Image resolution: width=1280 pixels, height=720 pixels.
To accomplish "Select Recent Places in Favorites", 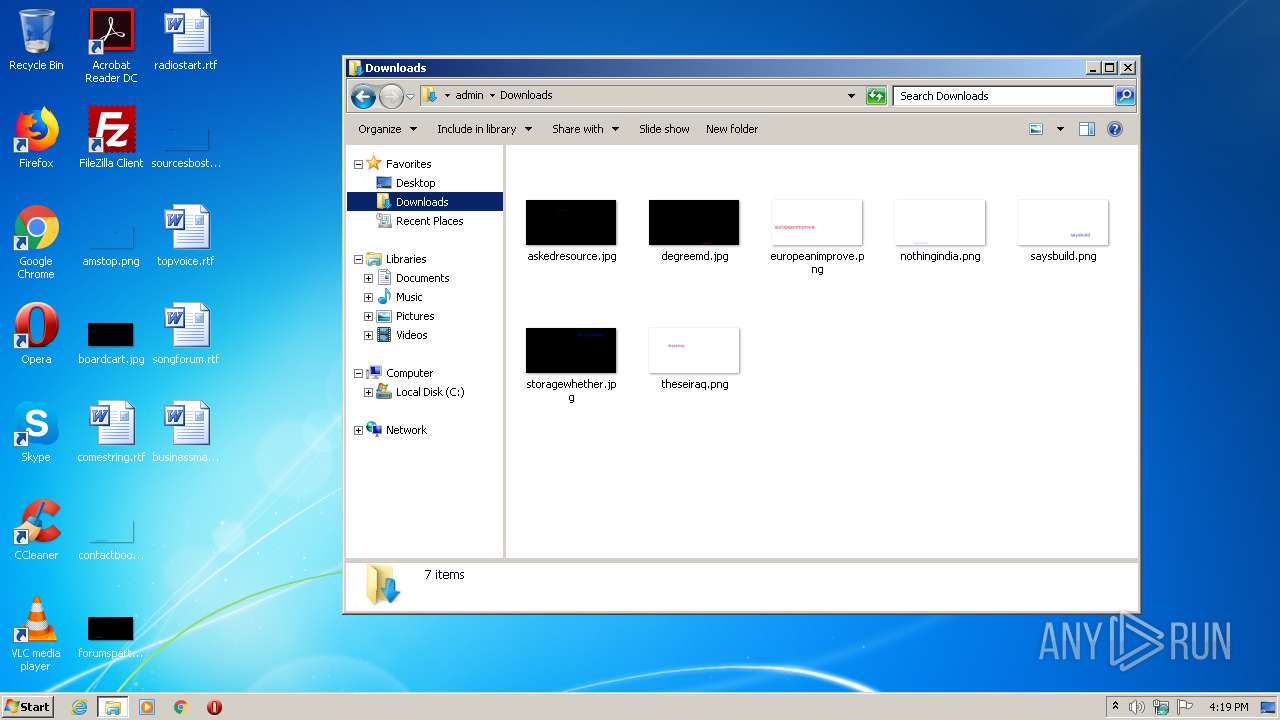I will [429, 221].
